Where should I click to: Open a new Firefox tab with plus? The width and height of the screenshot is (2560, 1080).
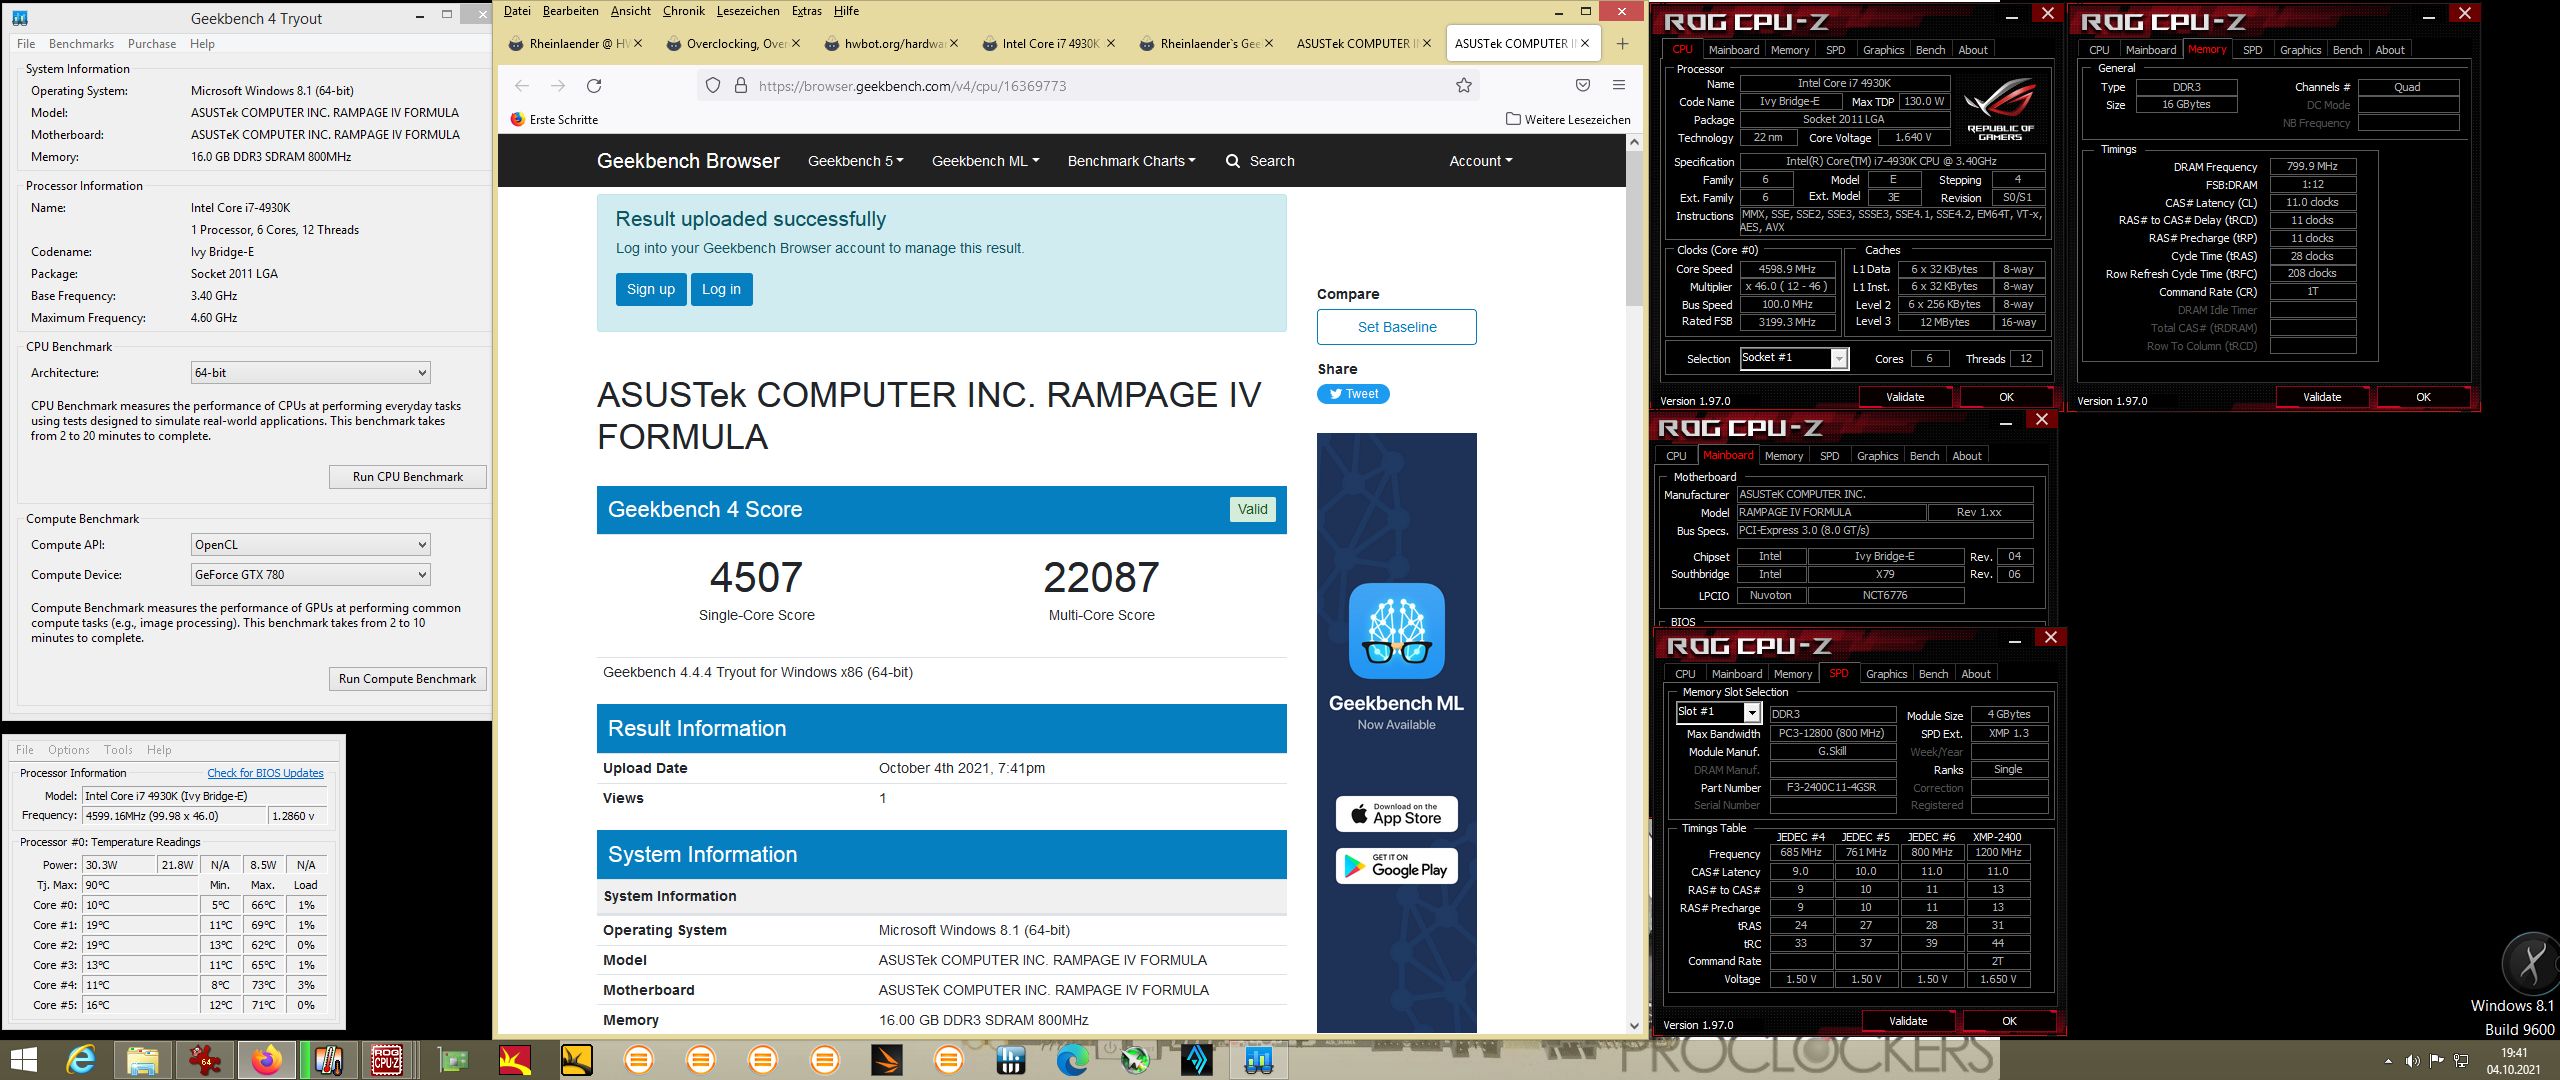pyautogui.click(x=1622, y=44)
